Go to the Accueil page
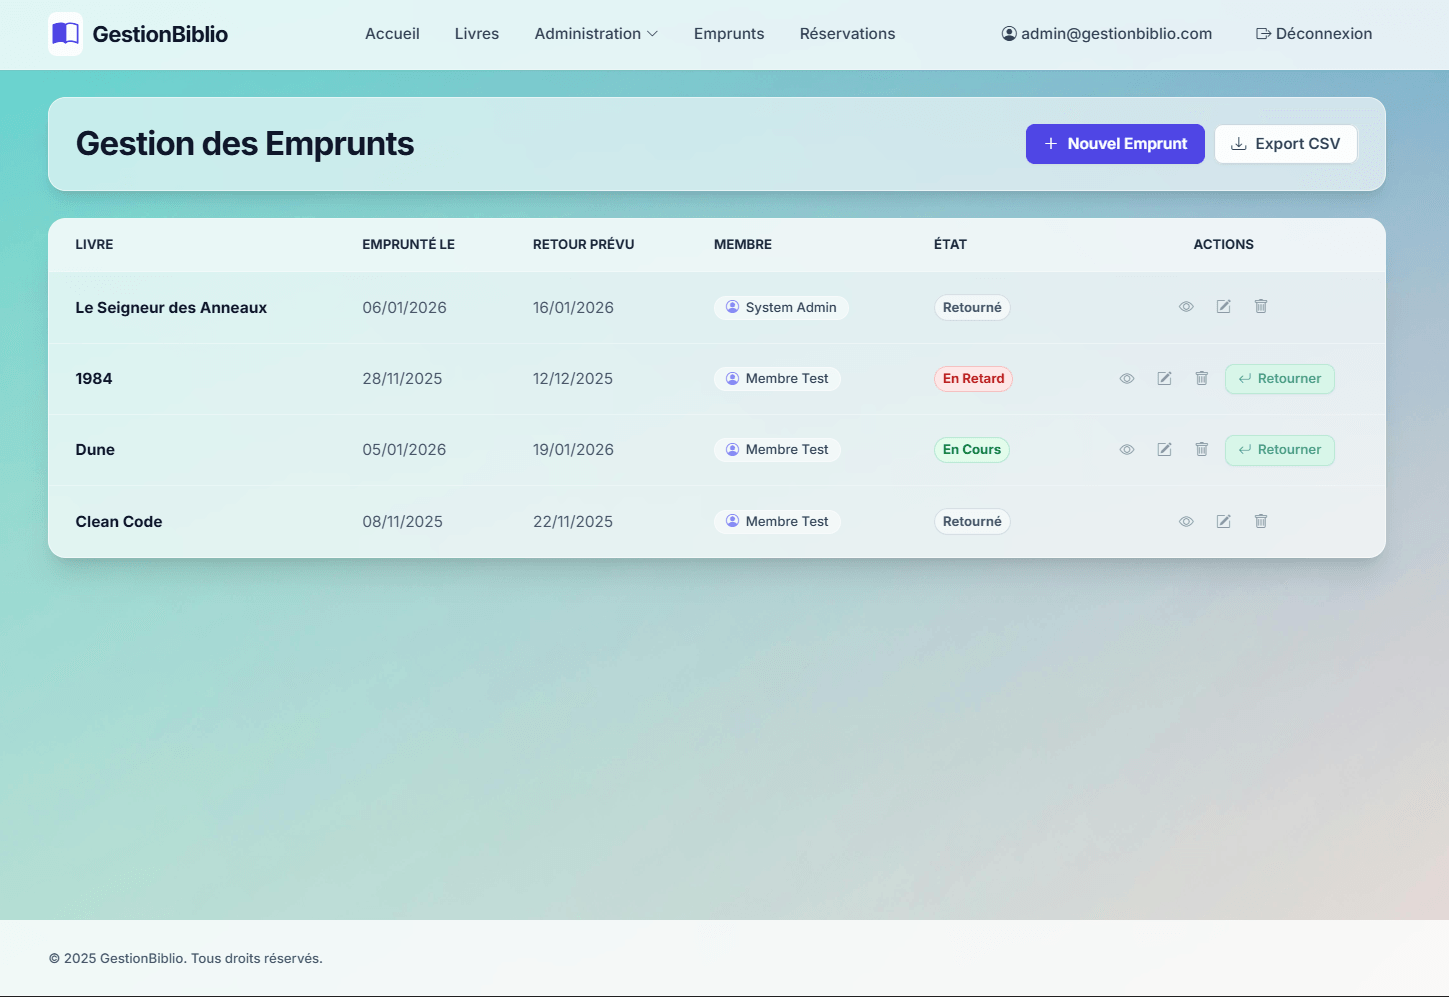This screenshot has width=1449, height=997. click(392, 34)
